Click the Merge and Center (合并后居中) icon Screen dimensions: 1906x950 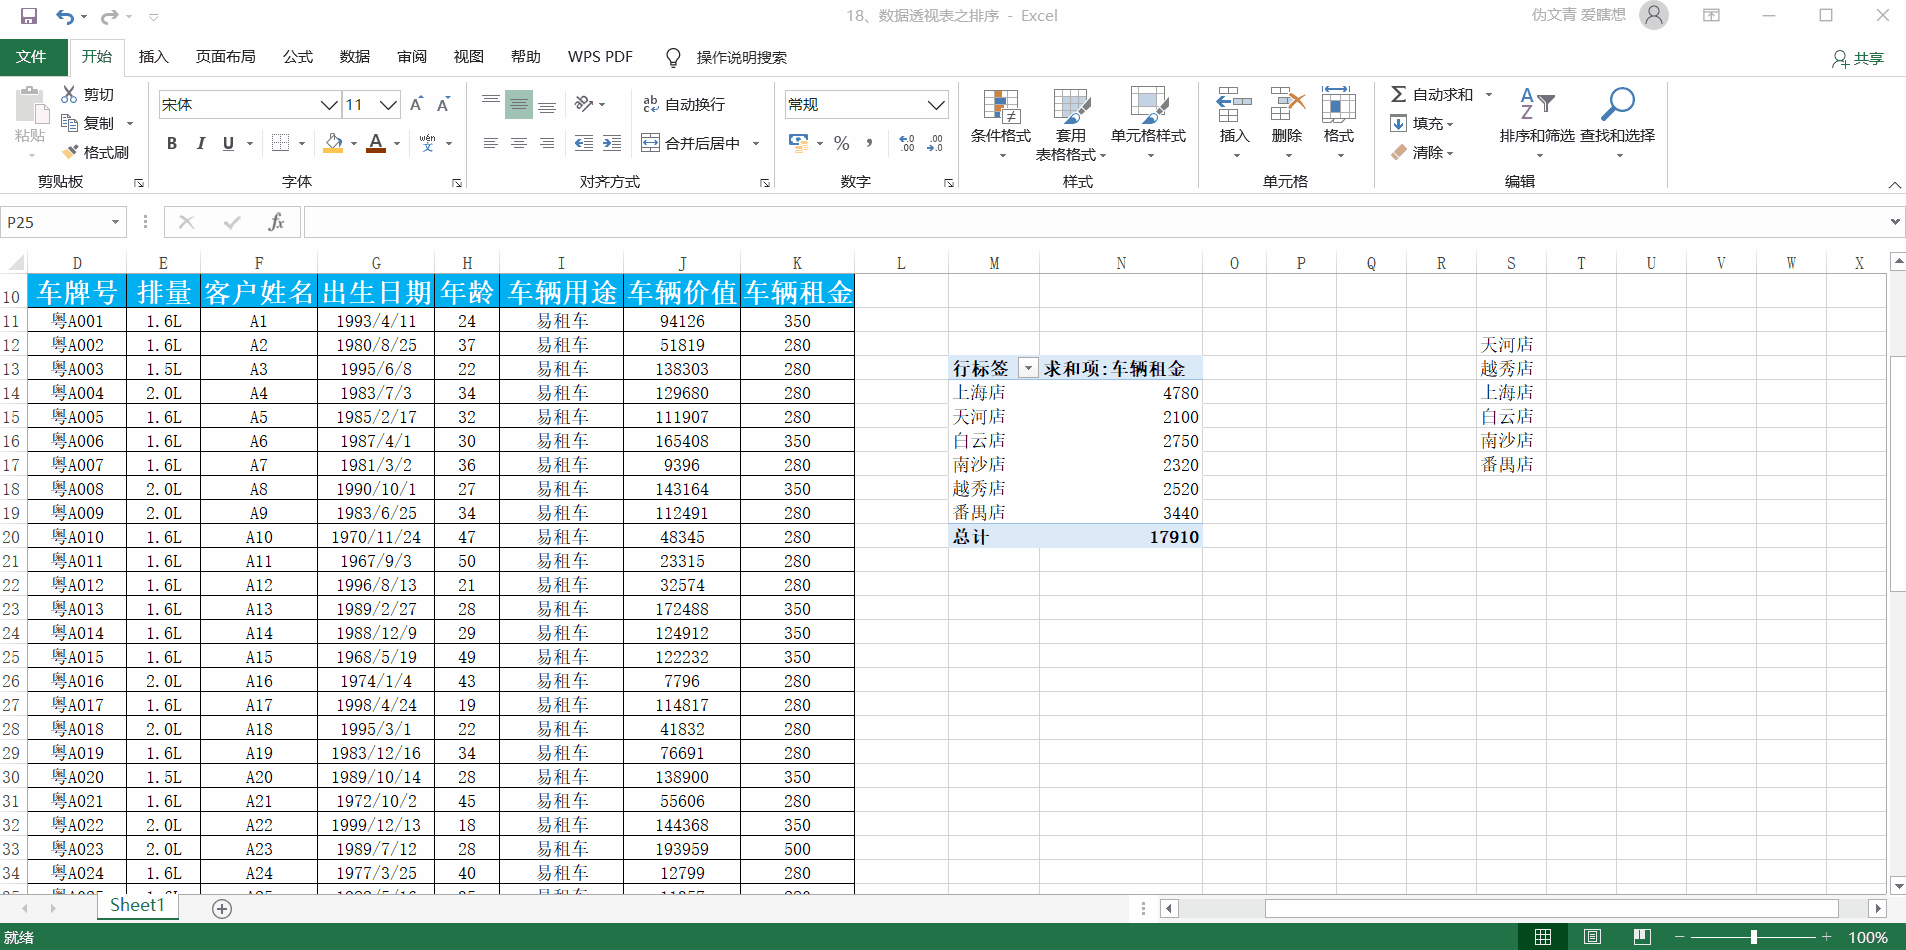650,143
